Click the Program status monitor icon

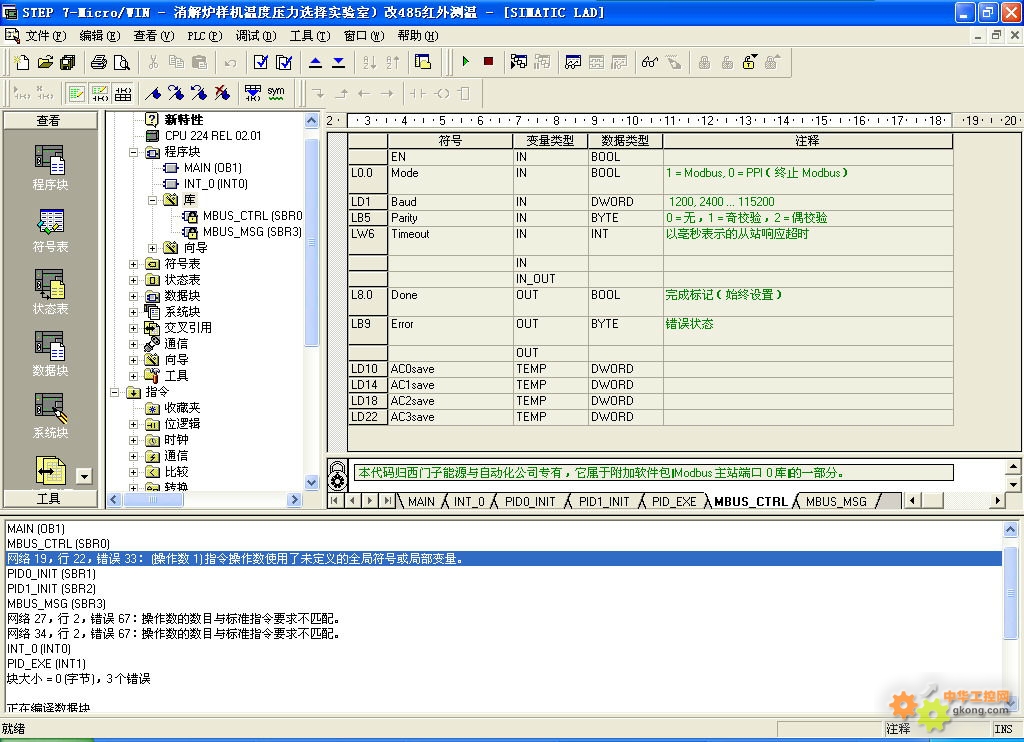pos(519,62)
